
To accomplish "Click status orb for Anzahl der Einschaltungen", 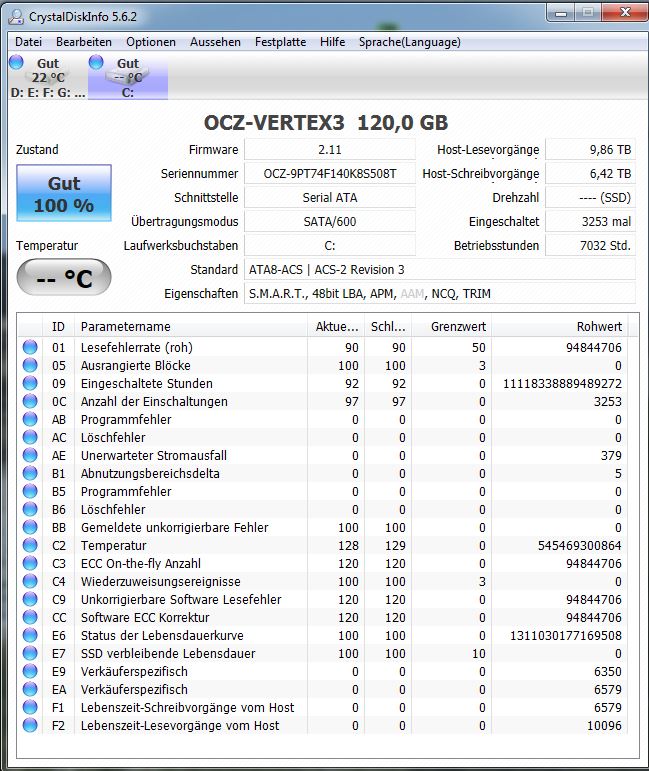I will tap(30, 401).
